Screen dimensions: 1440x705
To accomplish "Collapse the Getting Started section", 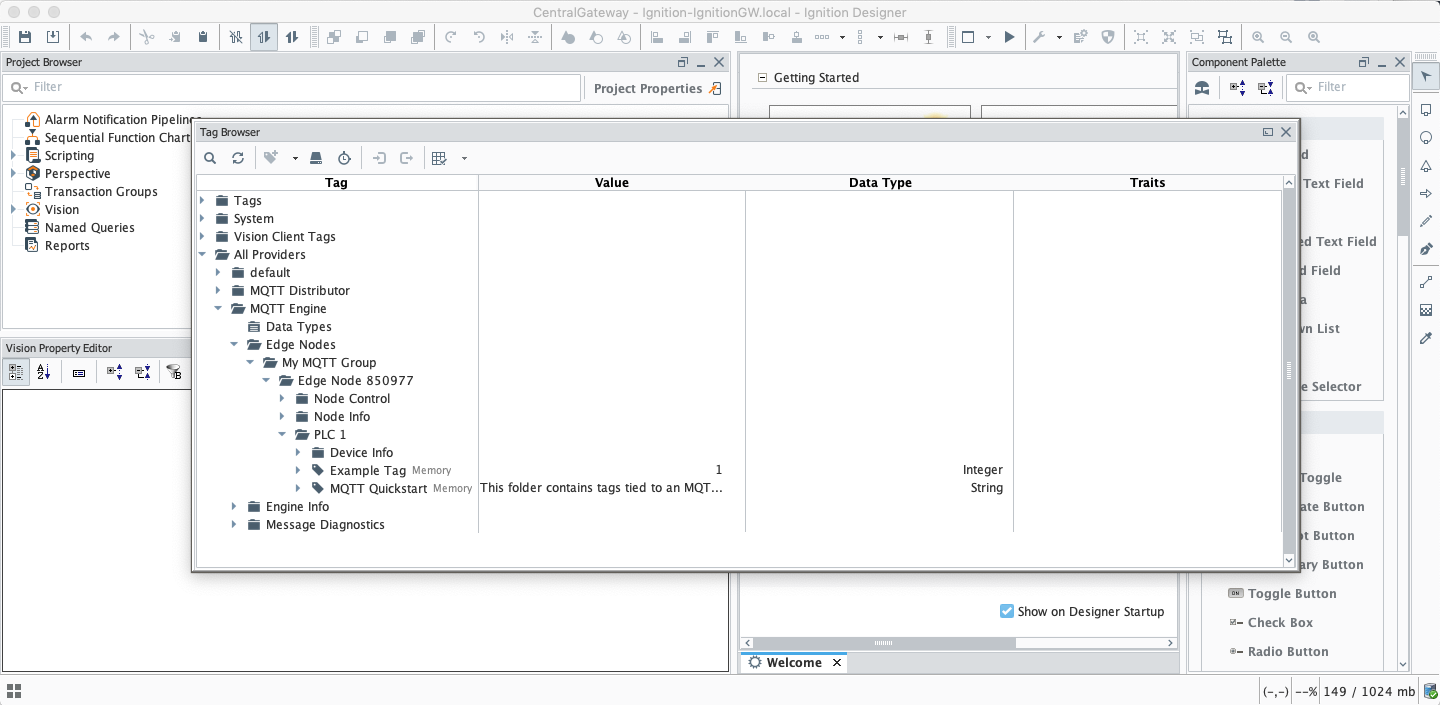I will click(x=762, y=77).
